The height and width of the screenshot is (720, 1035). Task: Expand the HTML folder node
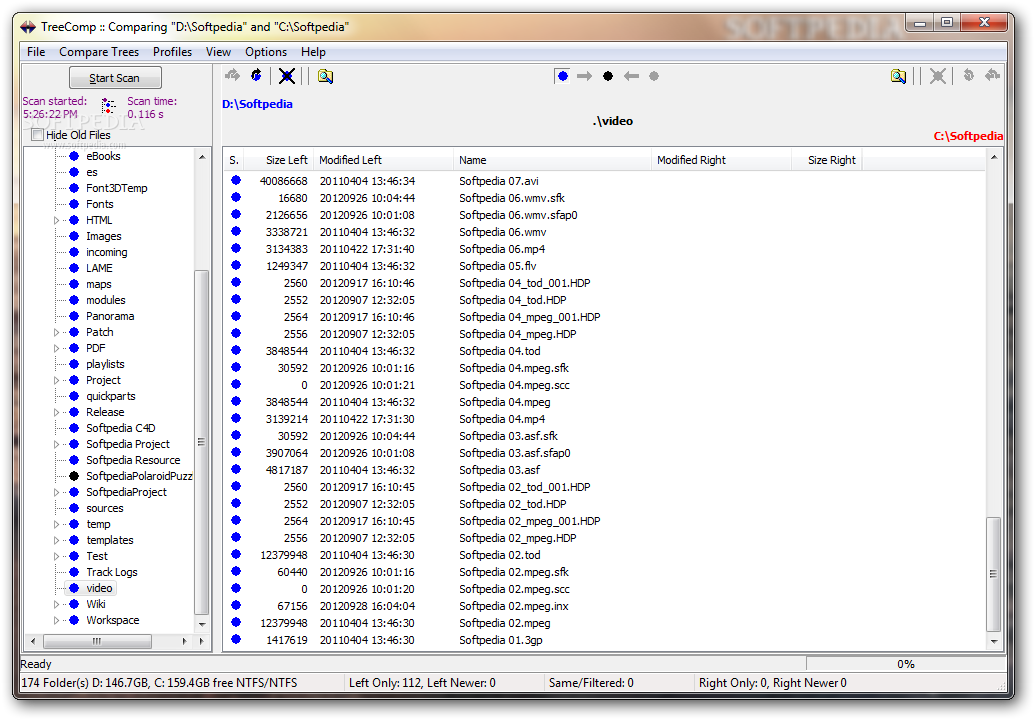pyautogui.click(x=57, y=220)
